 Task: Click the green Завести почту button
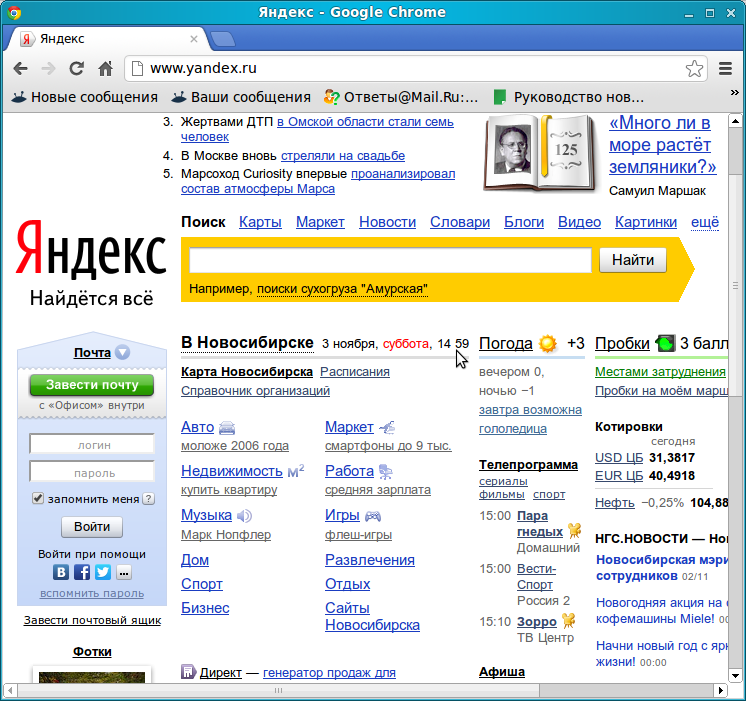pos(92,385)
